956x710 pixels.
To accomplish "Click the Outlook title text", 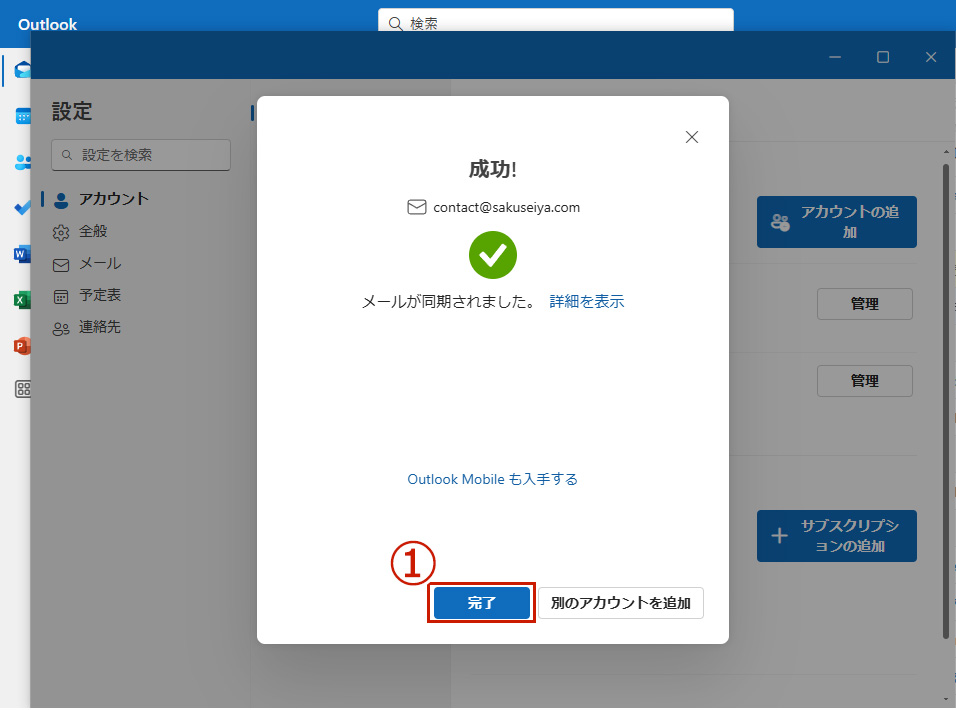I will point(48,24).
